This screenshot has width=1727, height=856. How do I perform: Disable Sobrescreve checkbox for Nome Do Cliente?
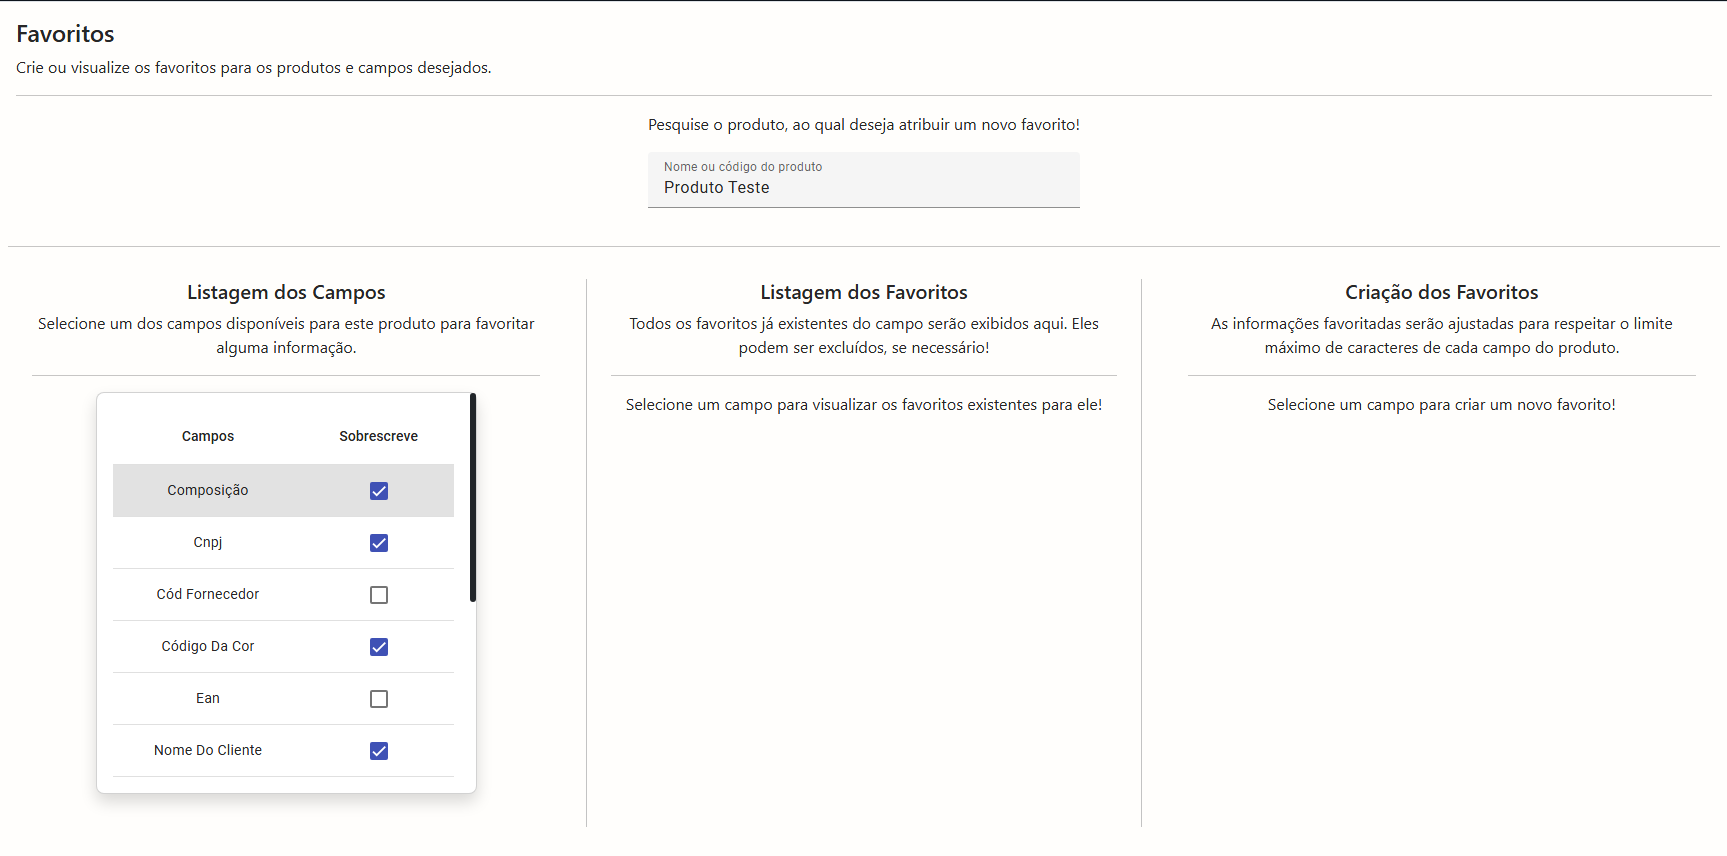tap(379, 751)
